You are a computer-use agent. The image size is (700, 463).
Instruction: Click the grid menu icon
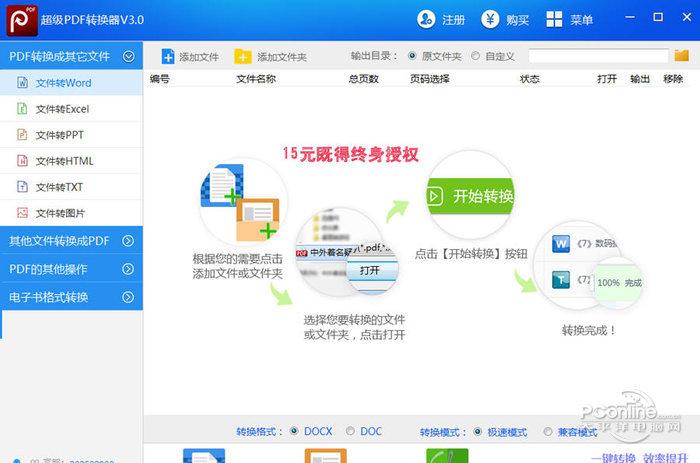[554, 19]
